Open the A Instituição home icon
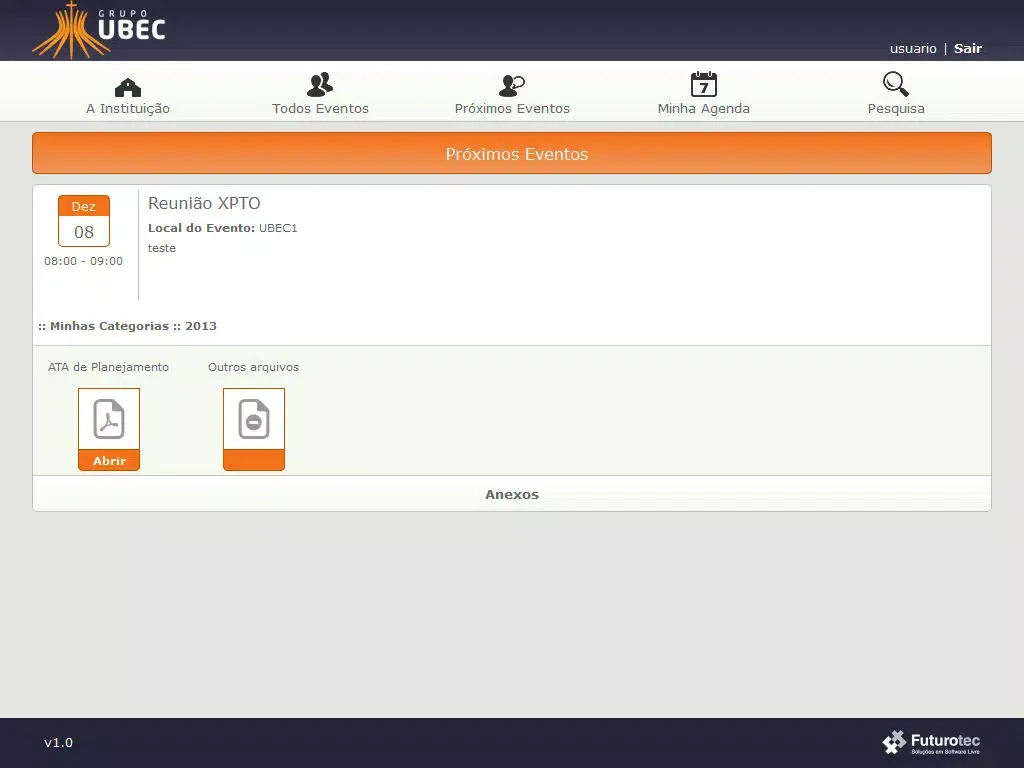 (127, 87)
